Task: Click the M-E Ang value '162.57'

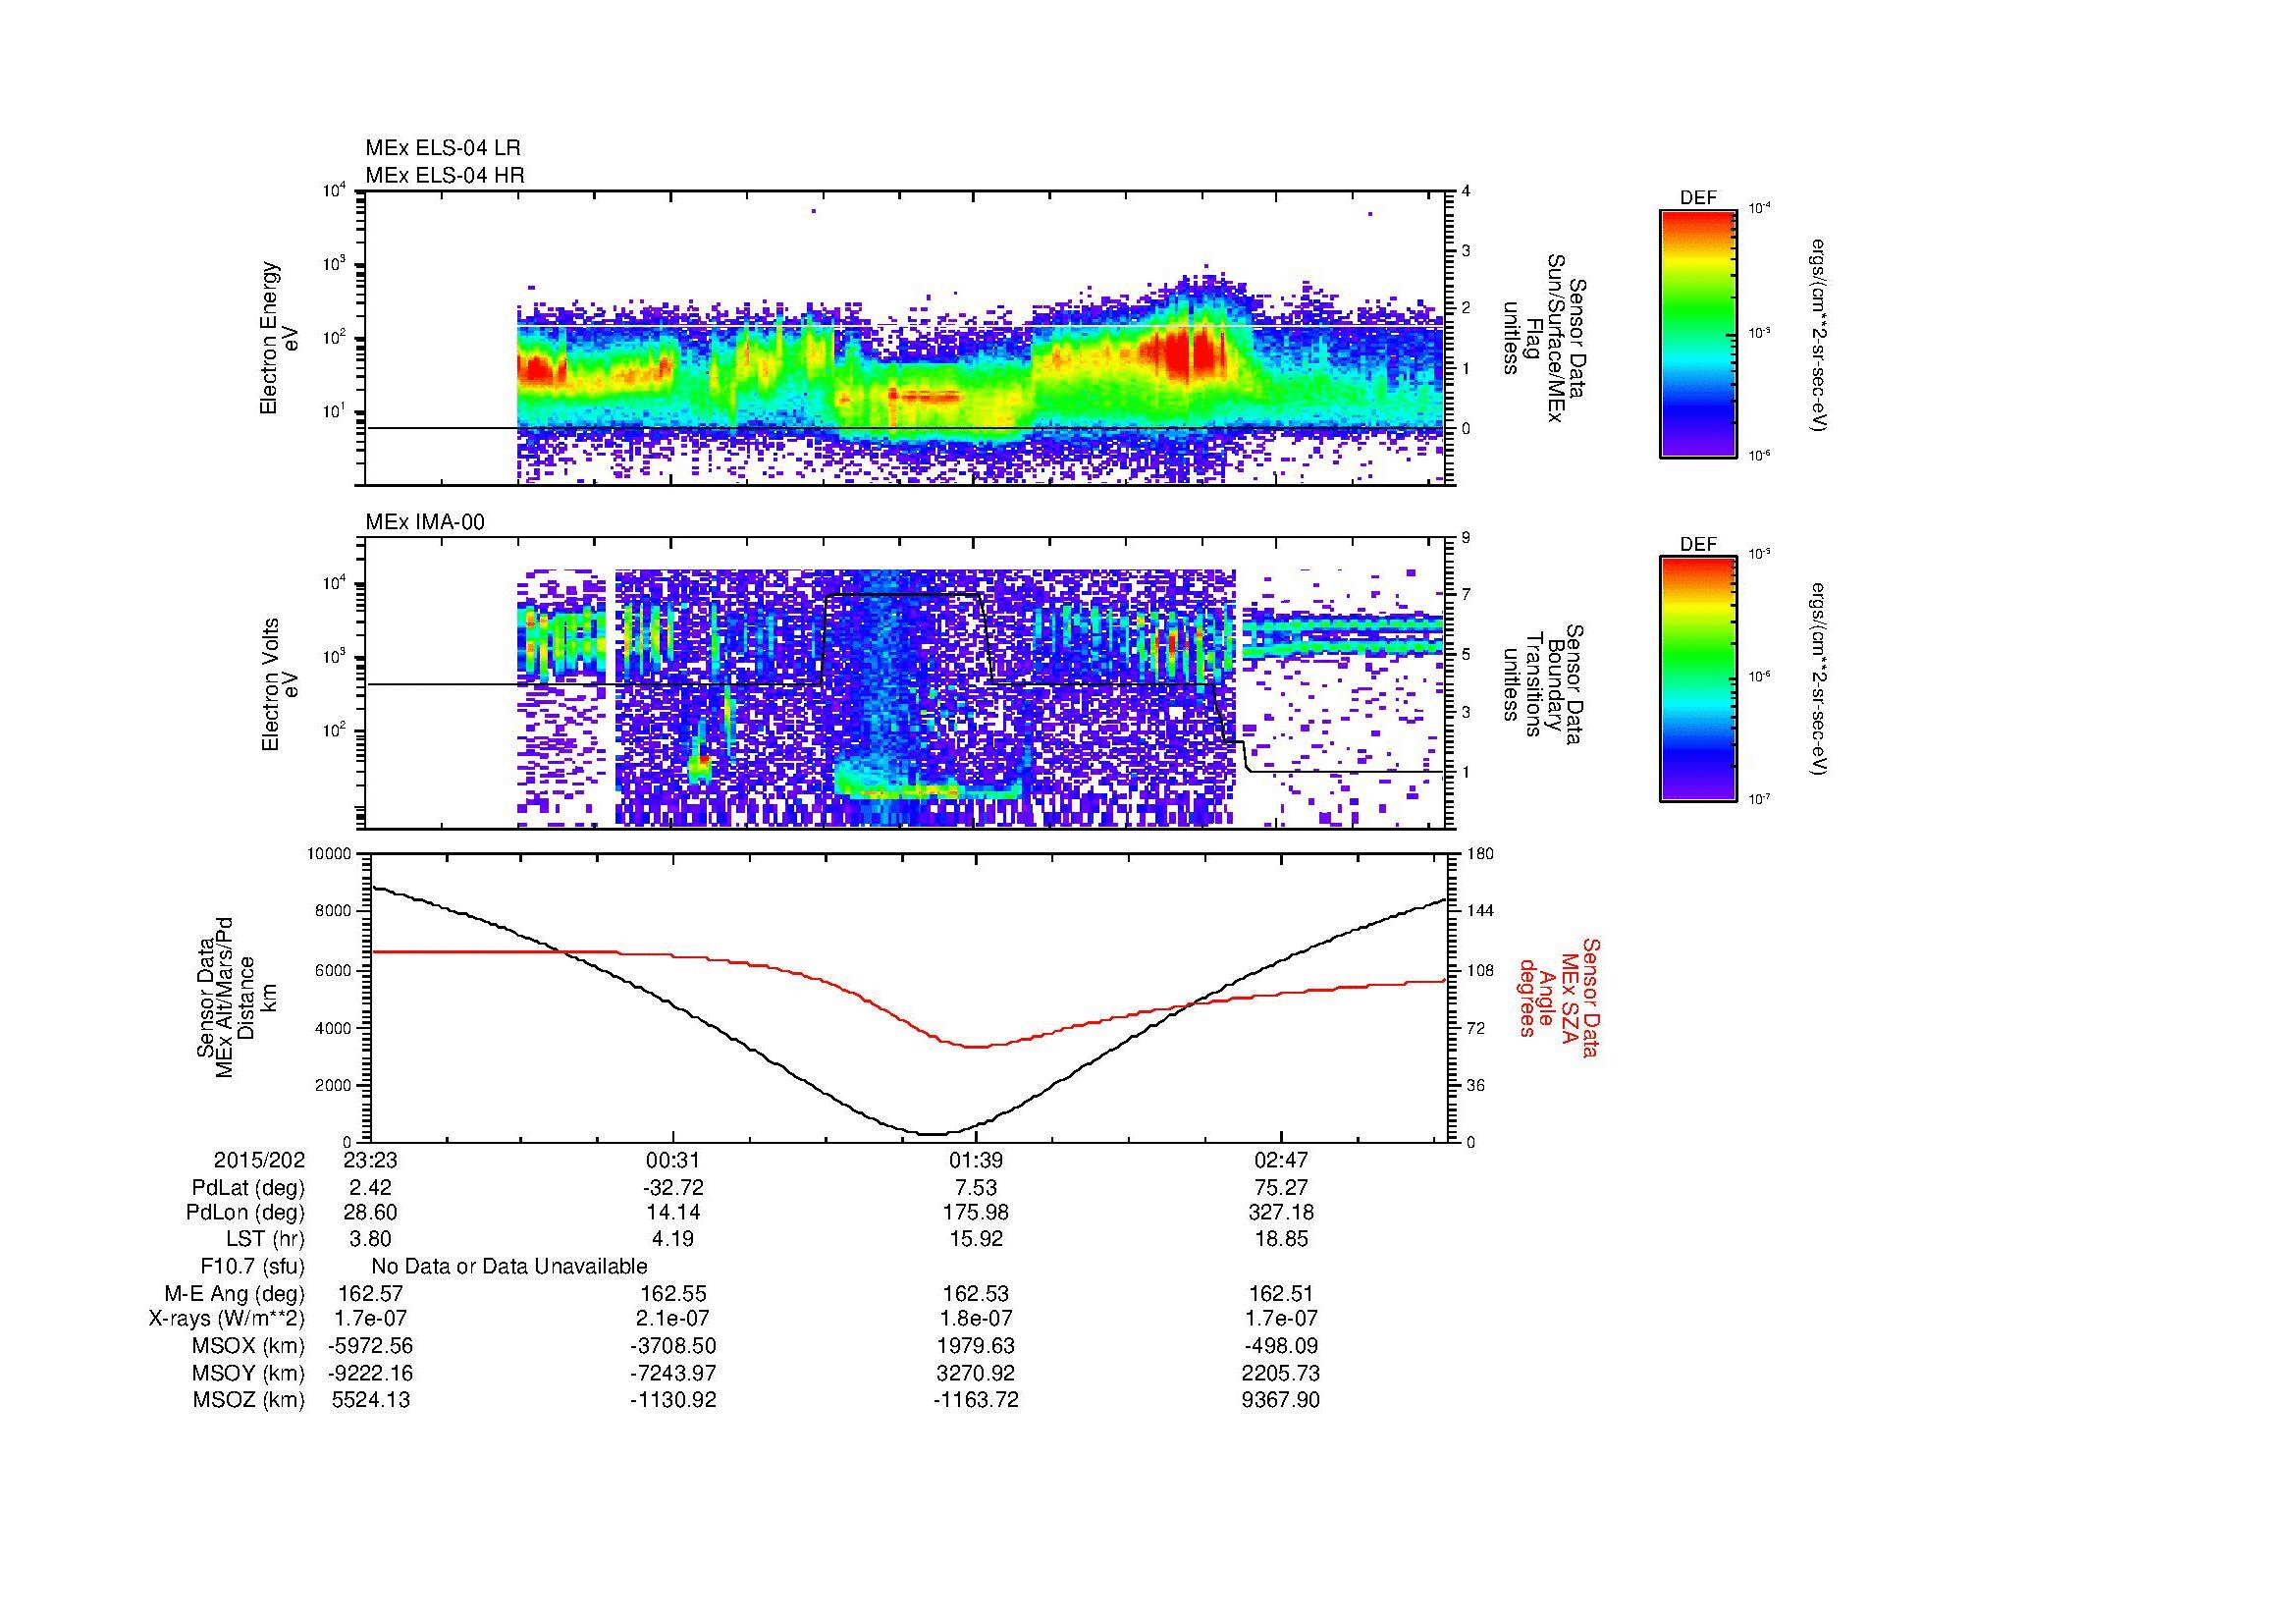Action: tap(370, 1294)
